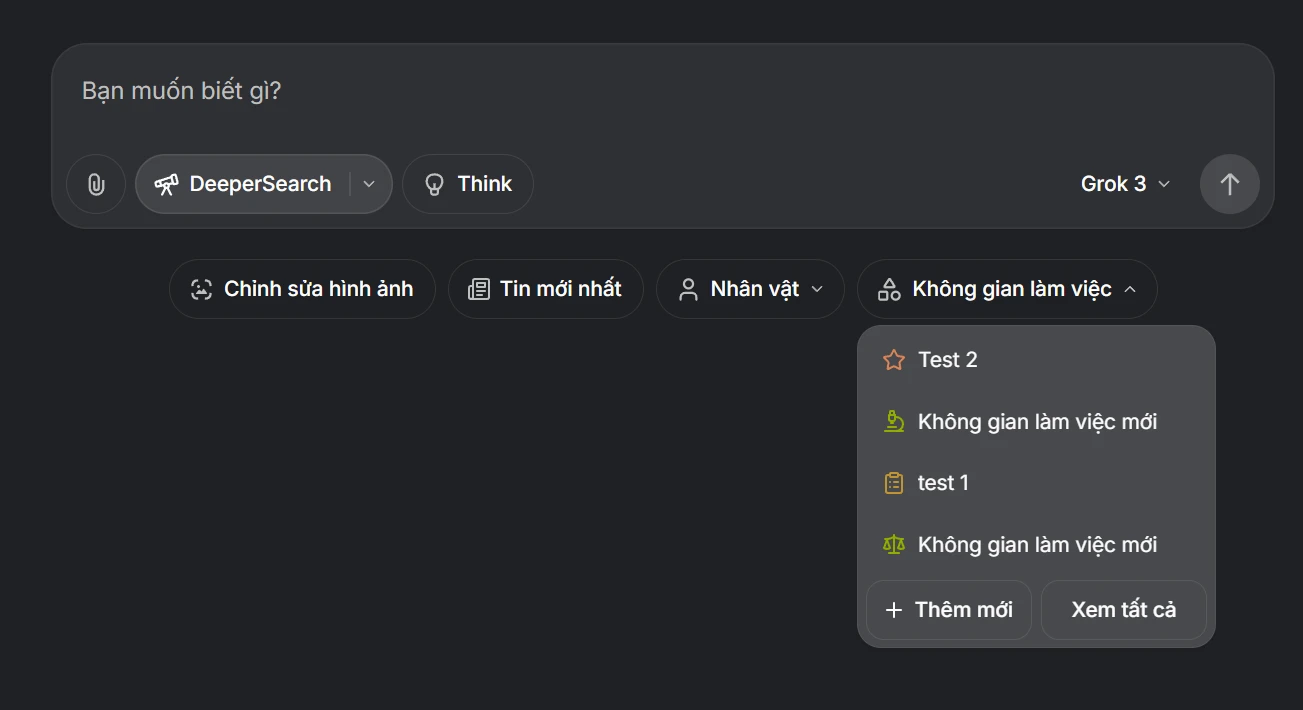
Task: Select the Test 2 workspace
Action: [x=1036, y=360]
